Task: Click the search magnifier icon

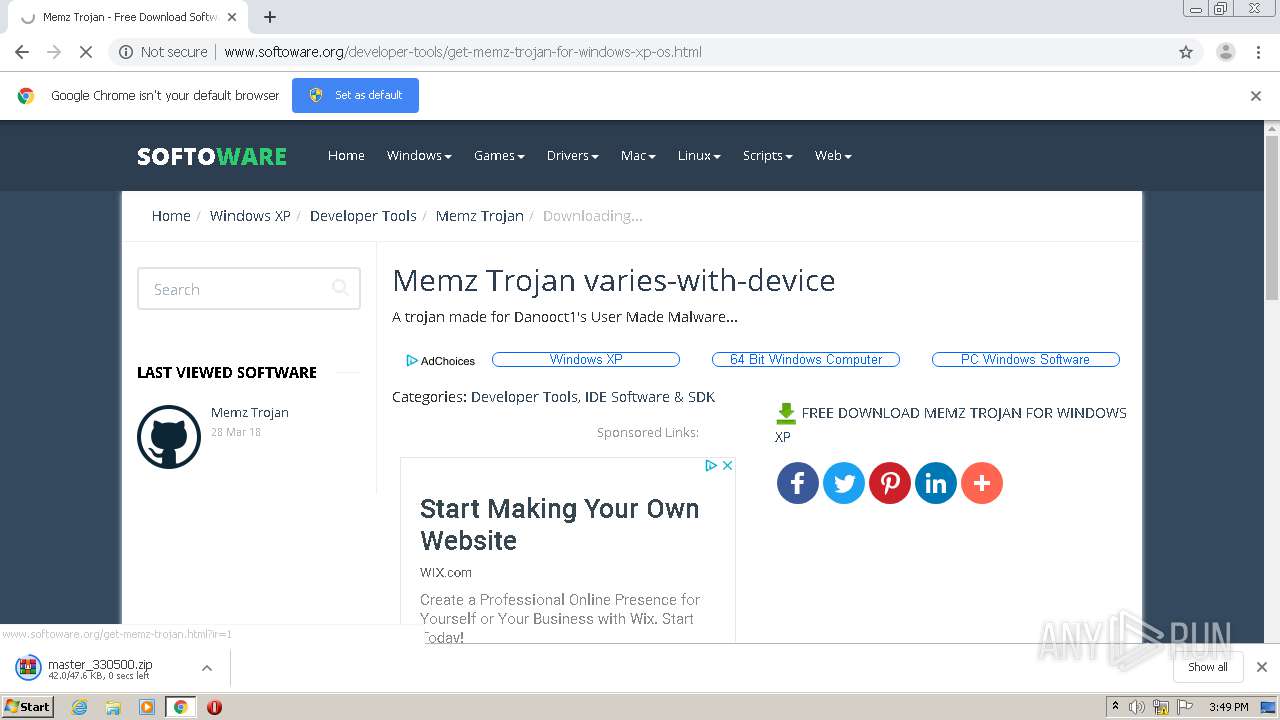Action: (340, 288)
